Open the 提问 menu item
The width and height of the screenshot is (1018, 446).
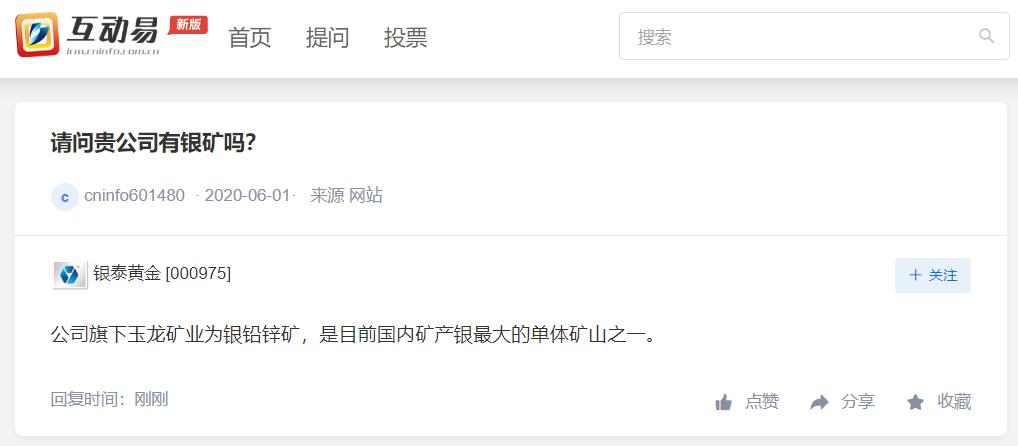coord(327,38)
